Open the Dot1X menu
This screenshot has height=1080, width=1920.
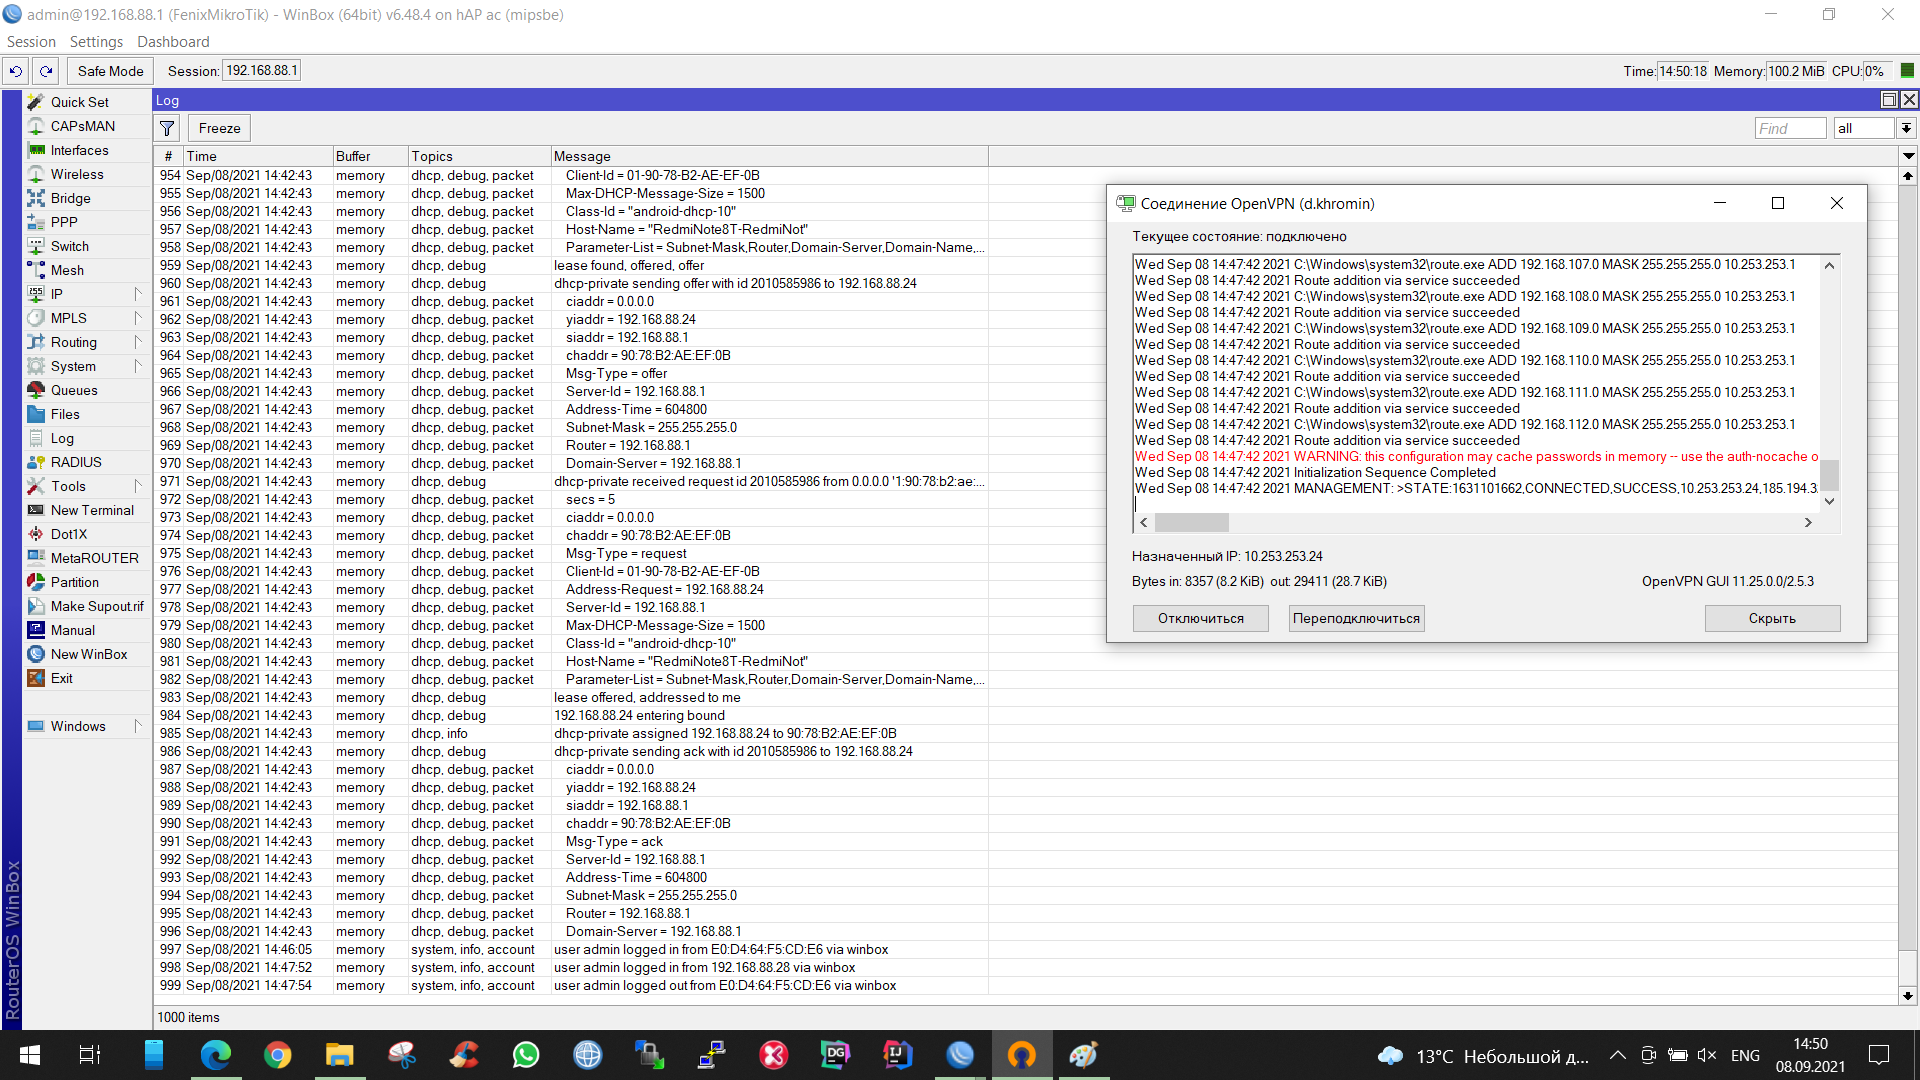(x=69, y=534)
